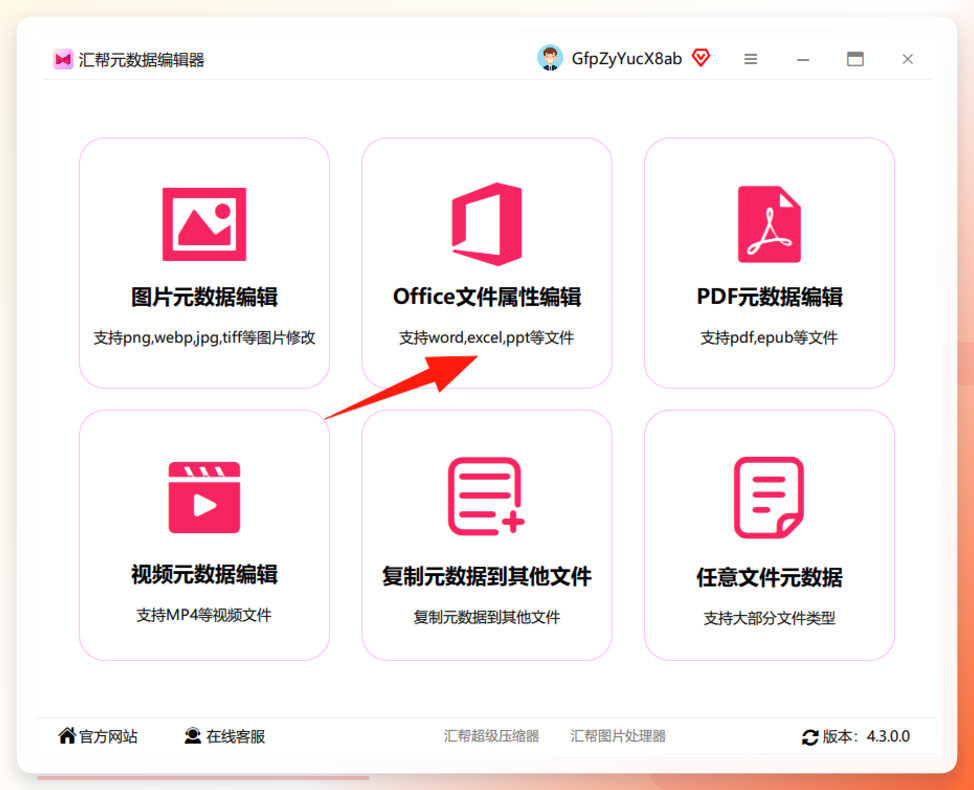Image resolution: width=974 pixels, height=790 pixels.
Task: Click 支持pdf,epub等文件 description
Action: 769,338
